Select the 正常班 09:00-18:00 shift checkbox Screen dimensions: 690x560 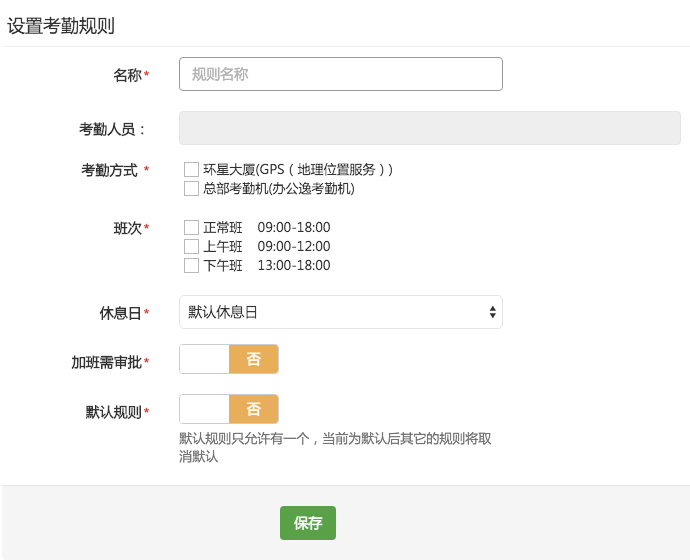pos(191,227)
